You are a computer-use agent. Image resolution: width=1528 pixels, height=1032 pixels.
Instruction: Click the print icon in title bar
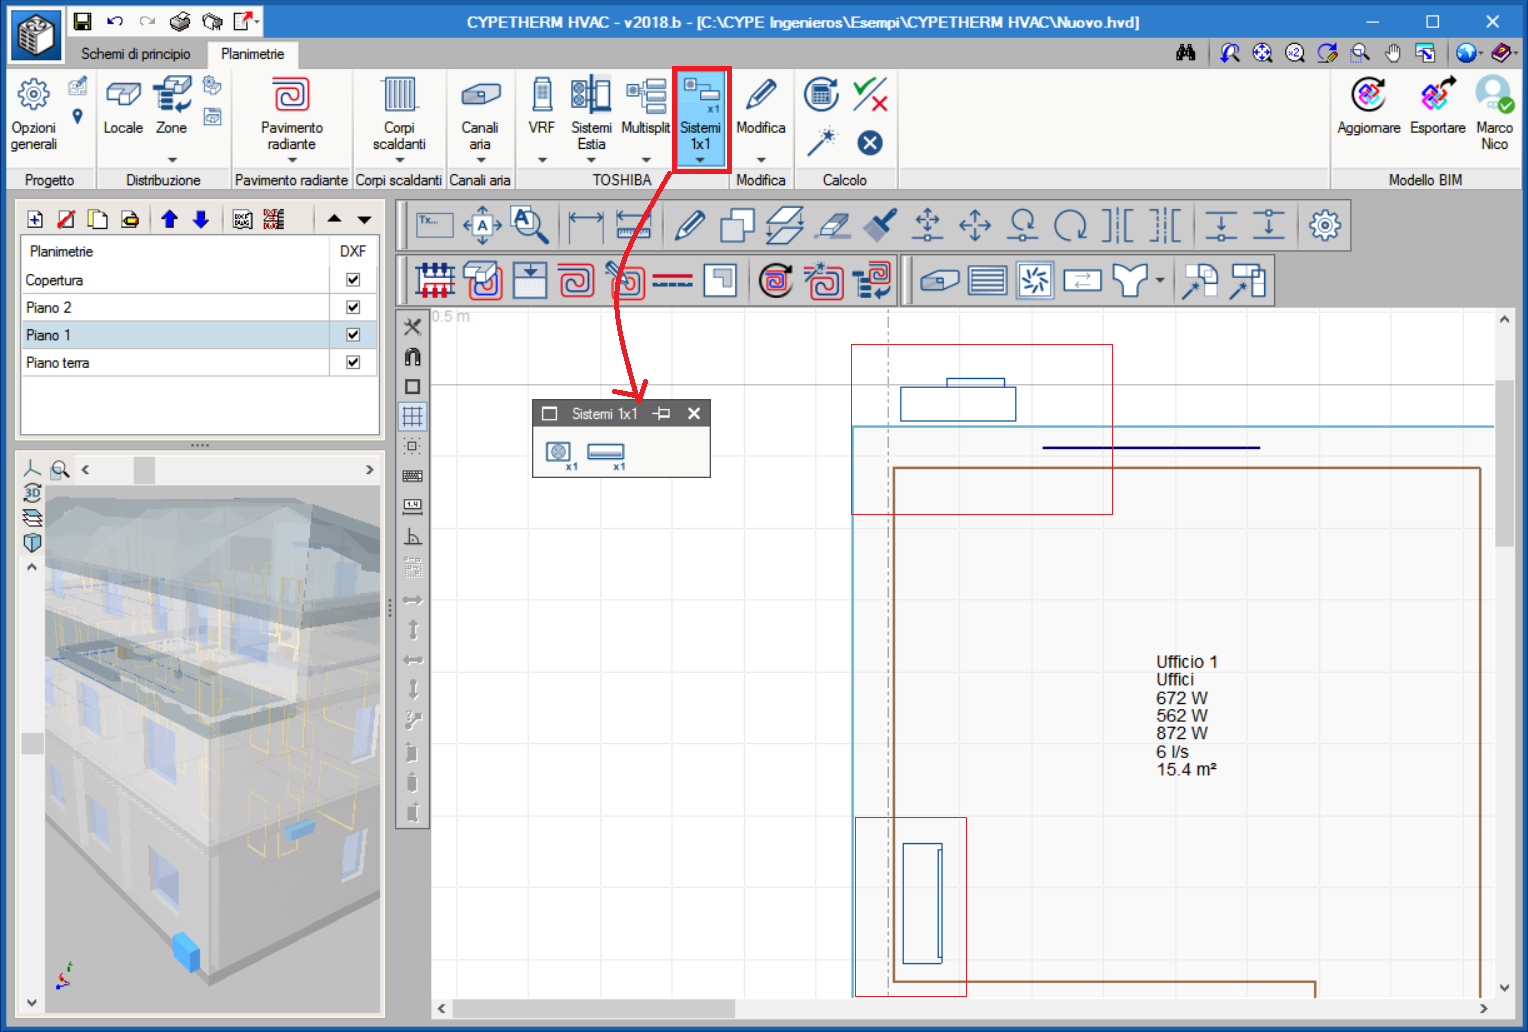pos(180,21)
